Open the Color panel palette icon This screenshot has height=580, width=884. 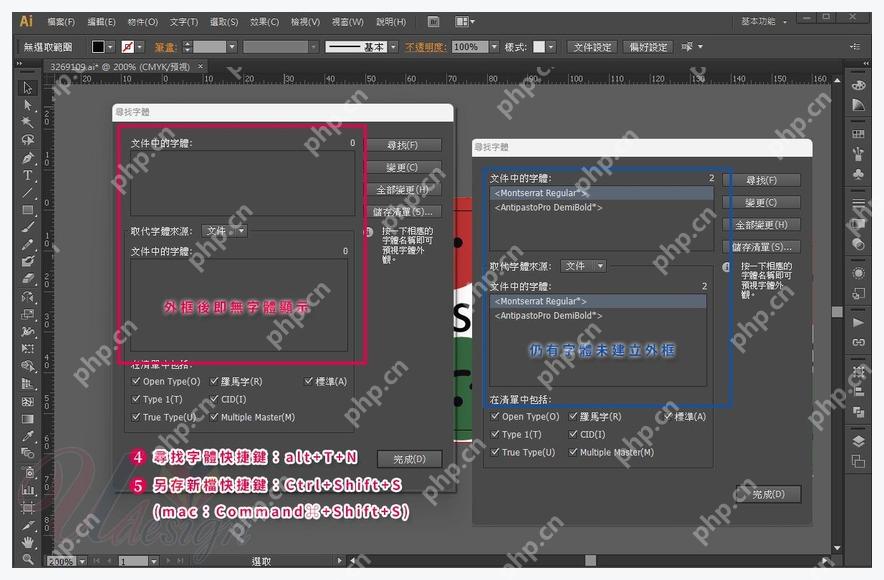[858, 86]
